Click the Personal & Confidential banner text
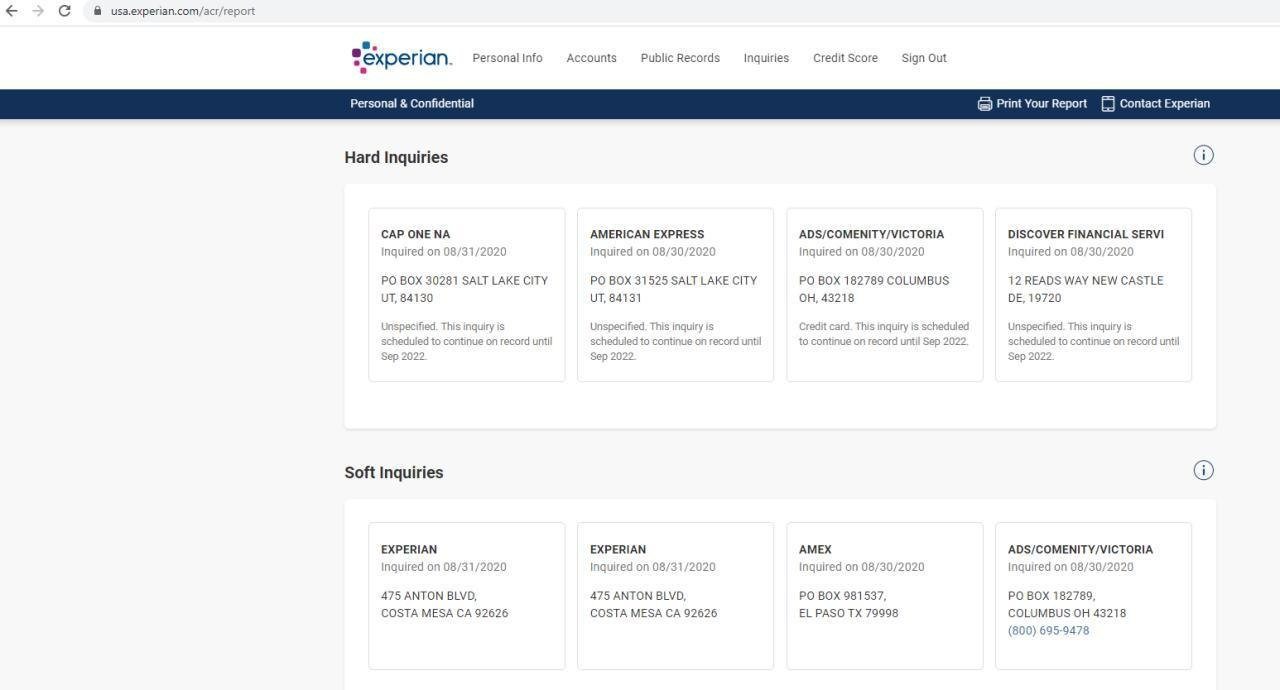 point(412,104)
